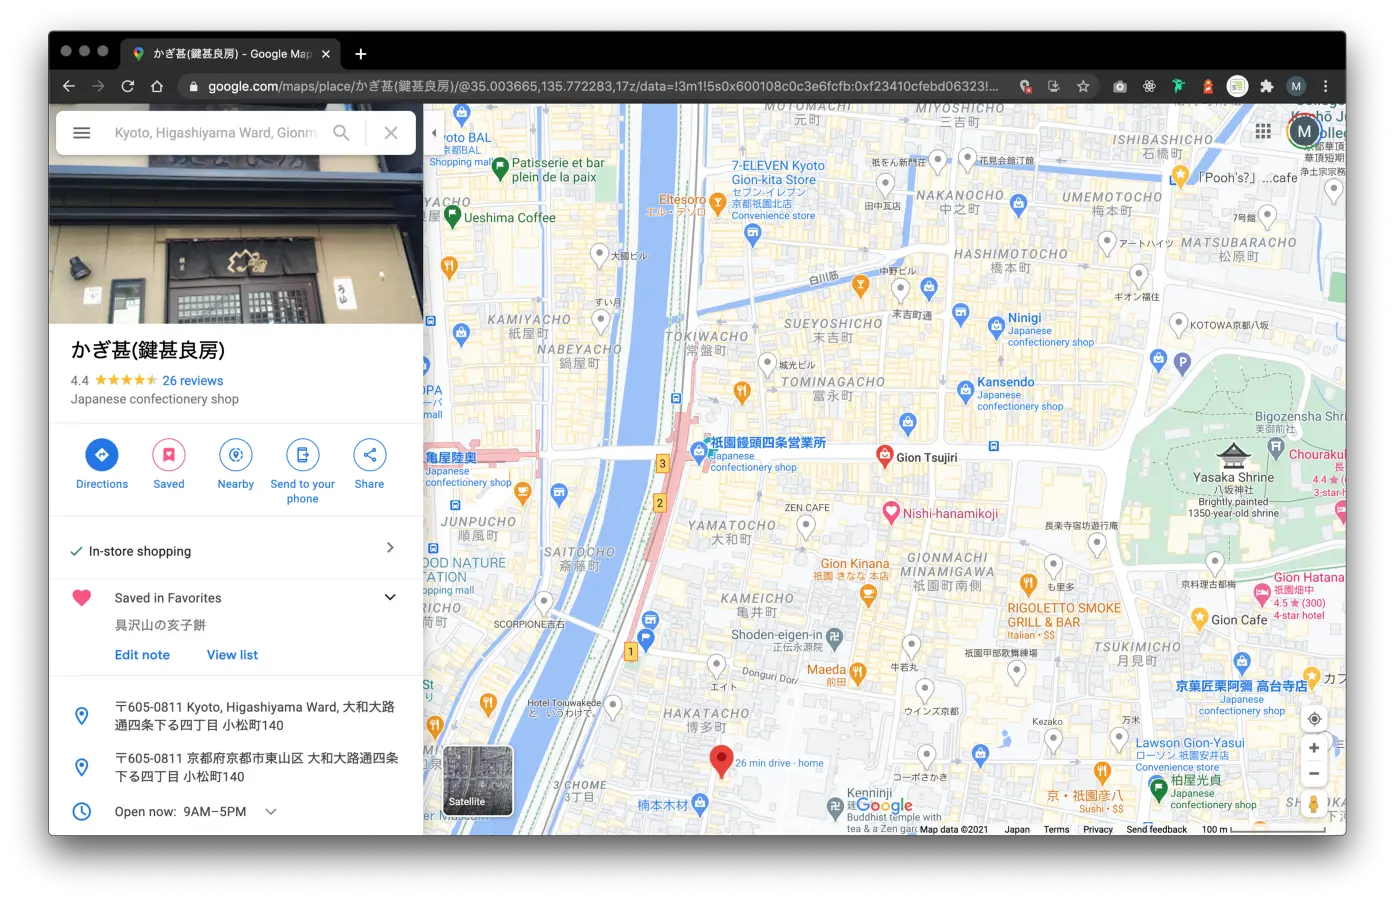Click the Privacy link on map footer
1394x899 pixels.
click(x=1097, y=829)
